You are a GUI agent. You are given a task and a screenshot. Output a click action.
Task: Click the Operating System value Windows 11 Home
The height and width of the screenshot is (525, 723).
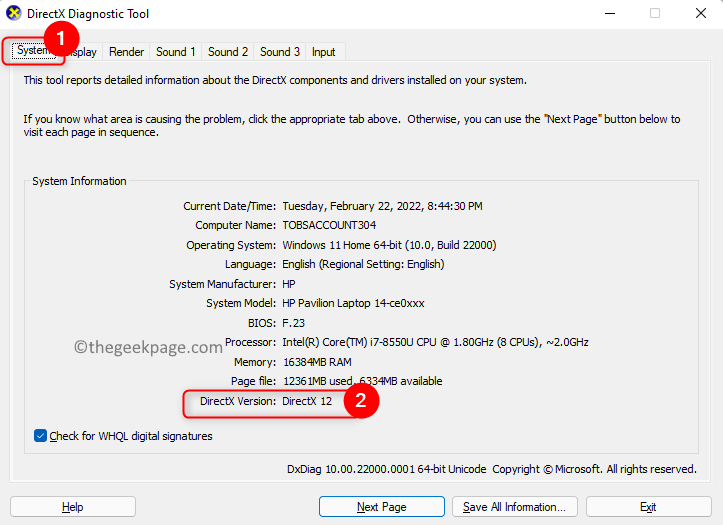389,245
